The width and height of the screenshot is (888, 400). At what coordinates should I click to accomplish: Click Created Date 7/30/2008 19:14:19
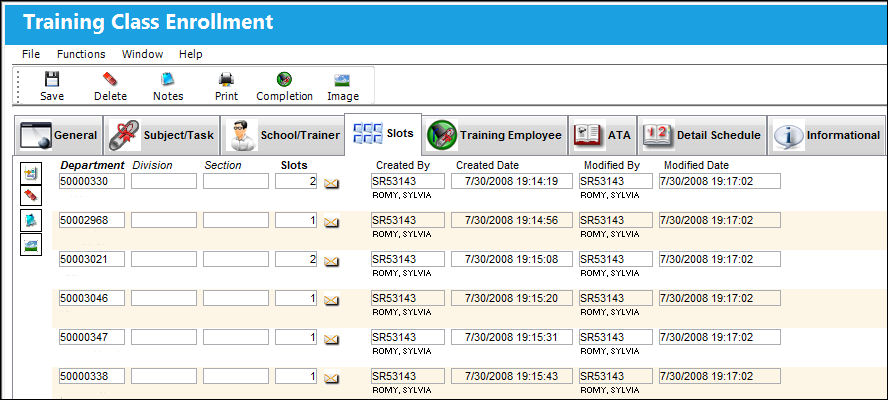coord(512,181)
